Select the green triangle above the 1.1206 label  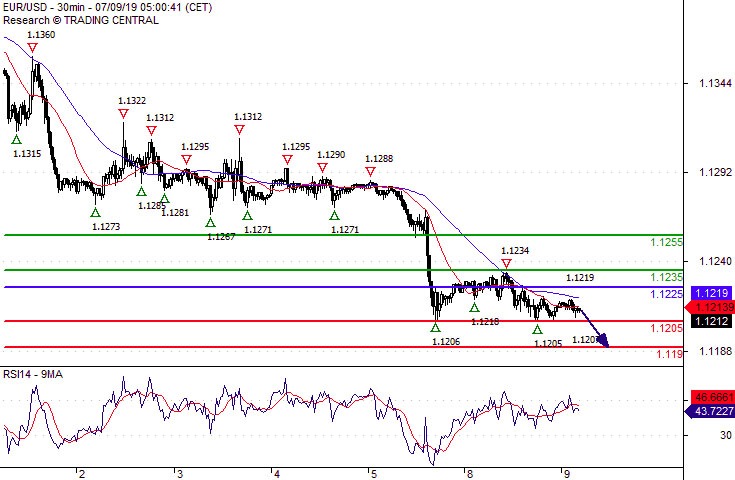point(436,328)
